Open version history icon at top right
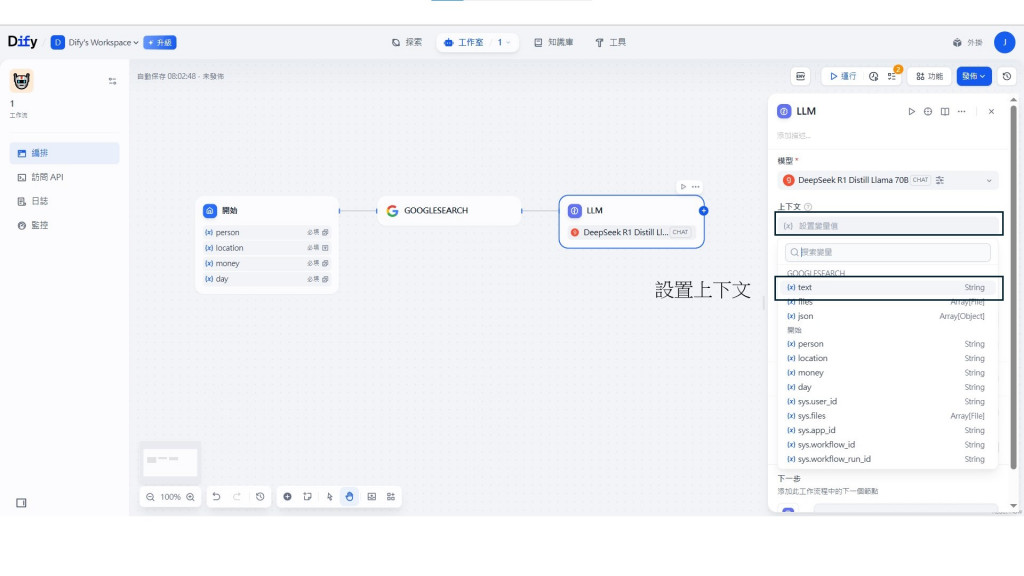 pos(1006,76)
